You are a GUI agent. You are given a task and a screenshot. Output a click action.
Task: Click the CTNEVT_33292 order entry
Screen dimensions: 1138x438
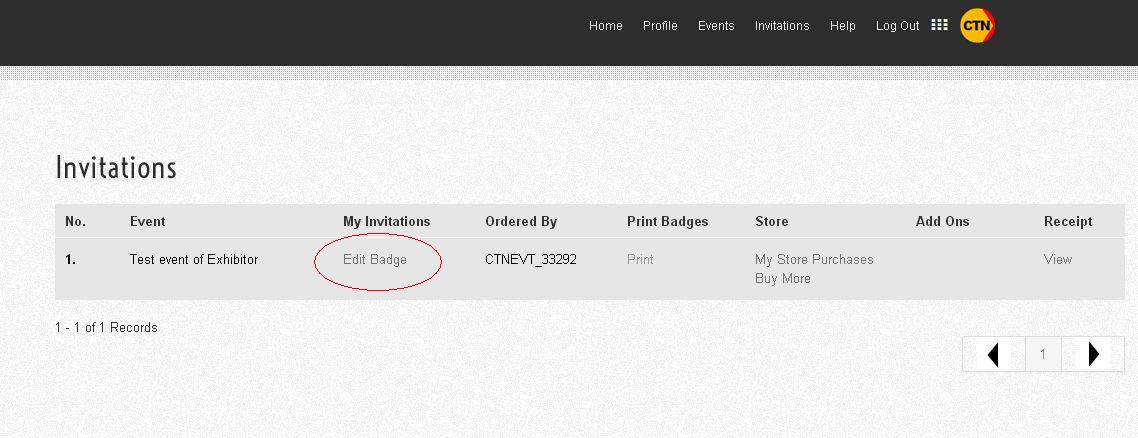(x=531, y=260)
